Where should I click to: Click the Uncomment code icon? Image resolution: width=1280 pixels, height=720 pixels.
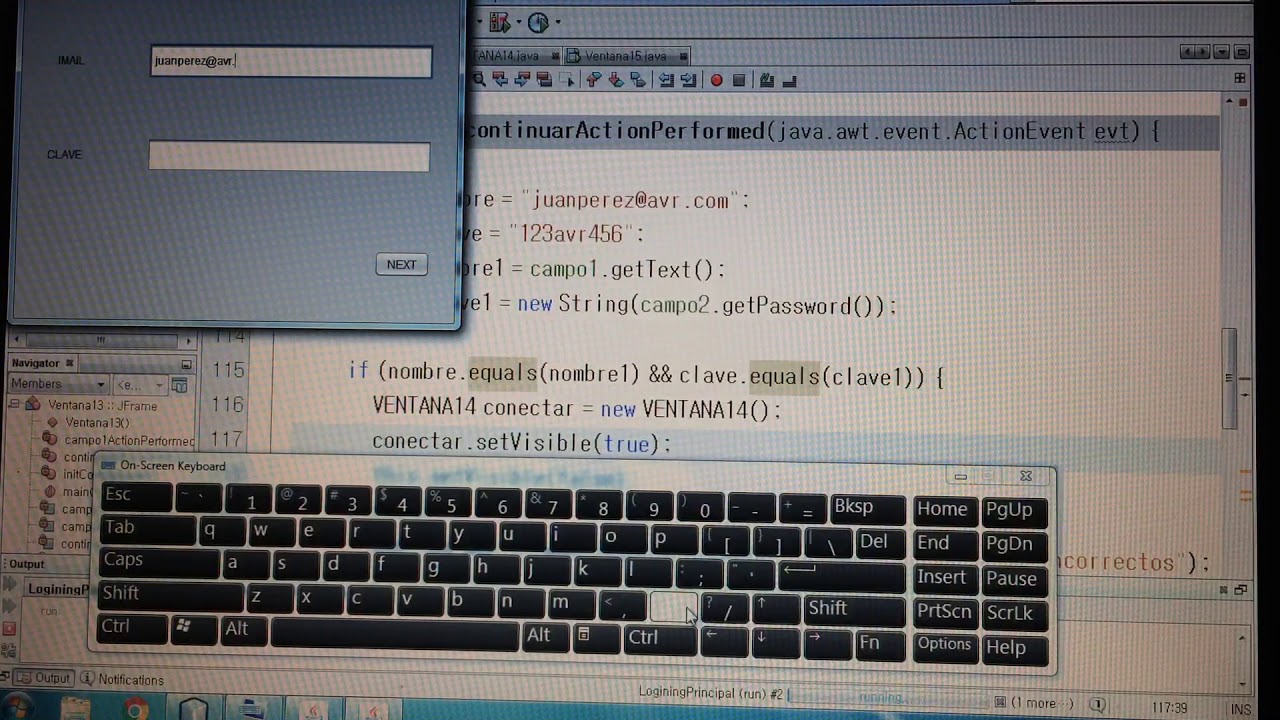(788, 80)
